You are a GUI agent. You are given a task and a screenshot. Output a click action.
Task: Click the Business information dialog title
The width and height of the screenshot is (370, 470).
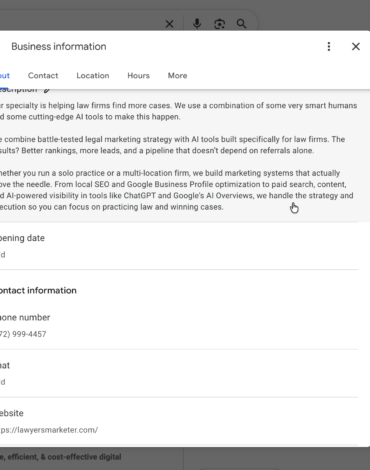point(59,47)
